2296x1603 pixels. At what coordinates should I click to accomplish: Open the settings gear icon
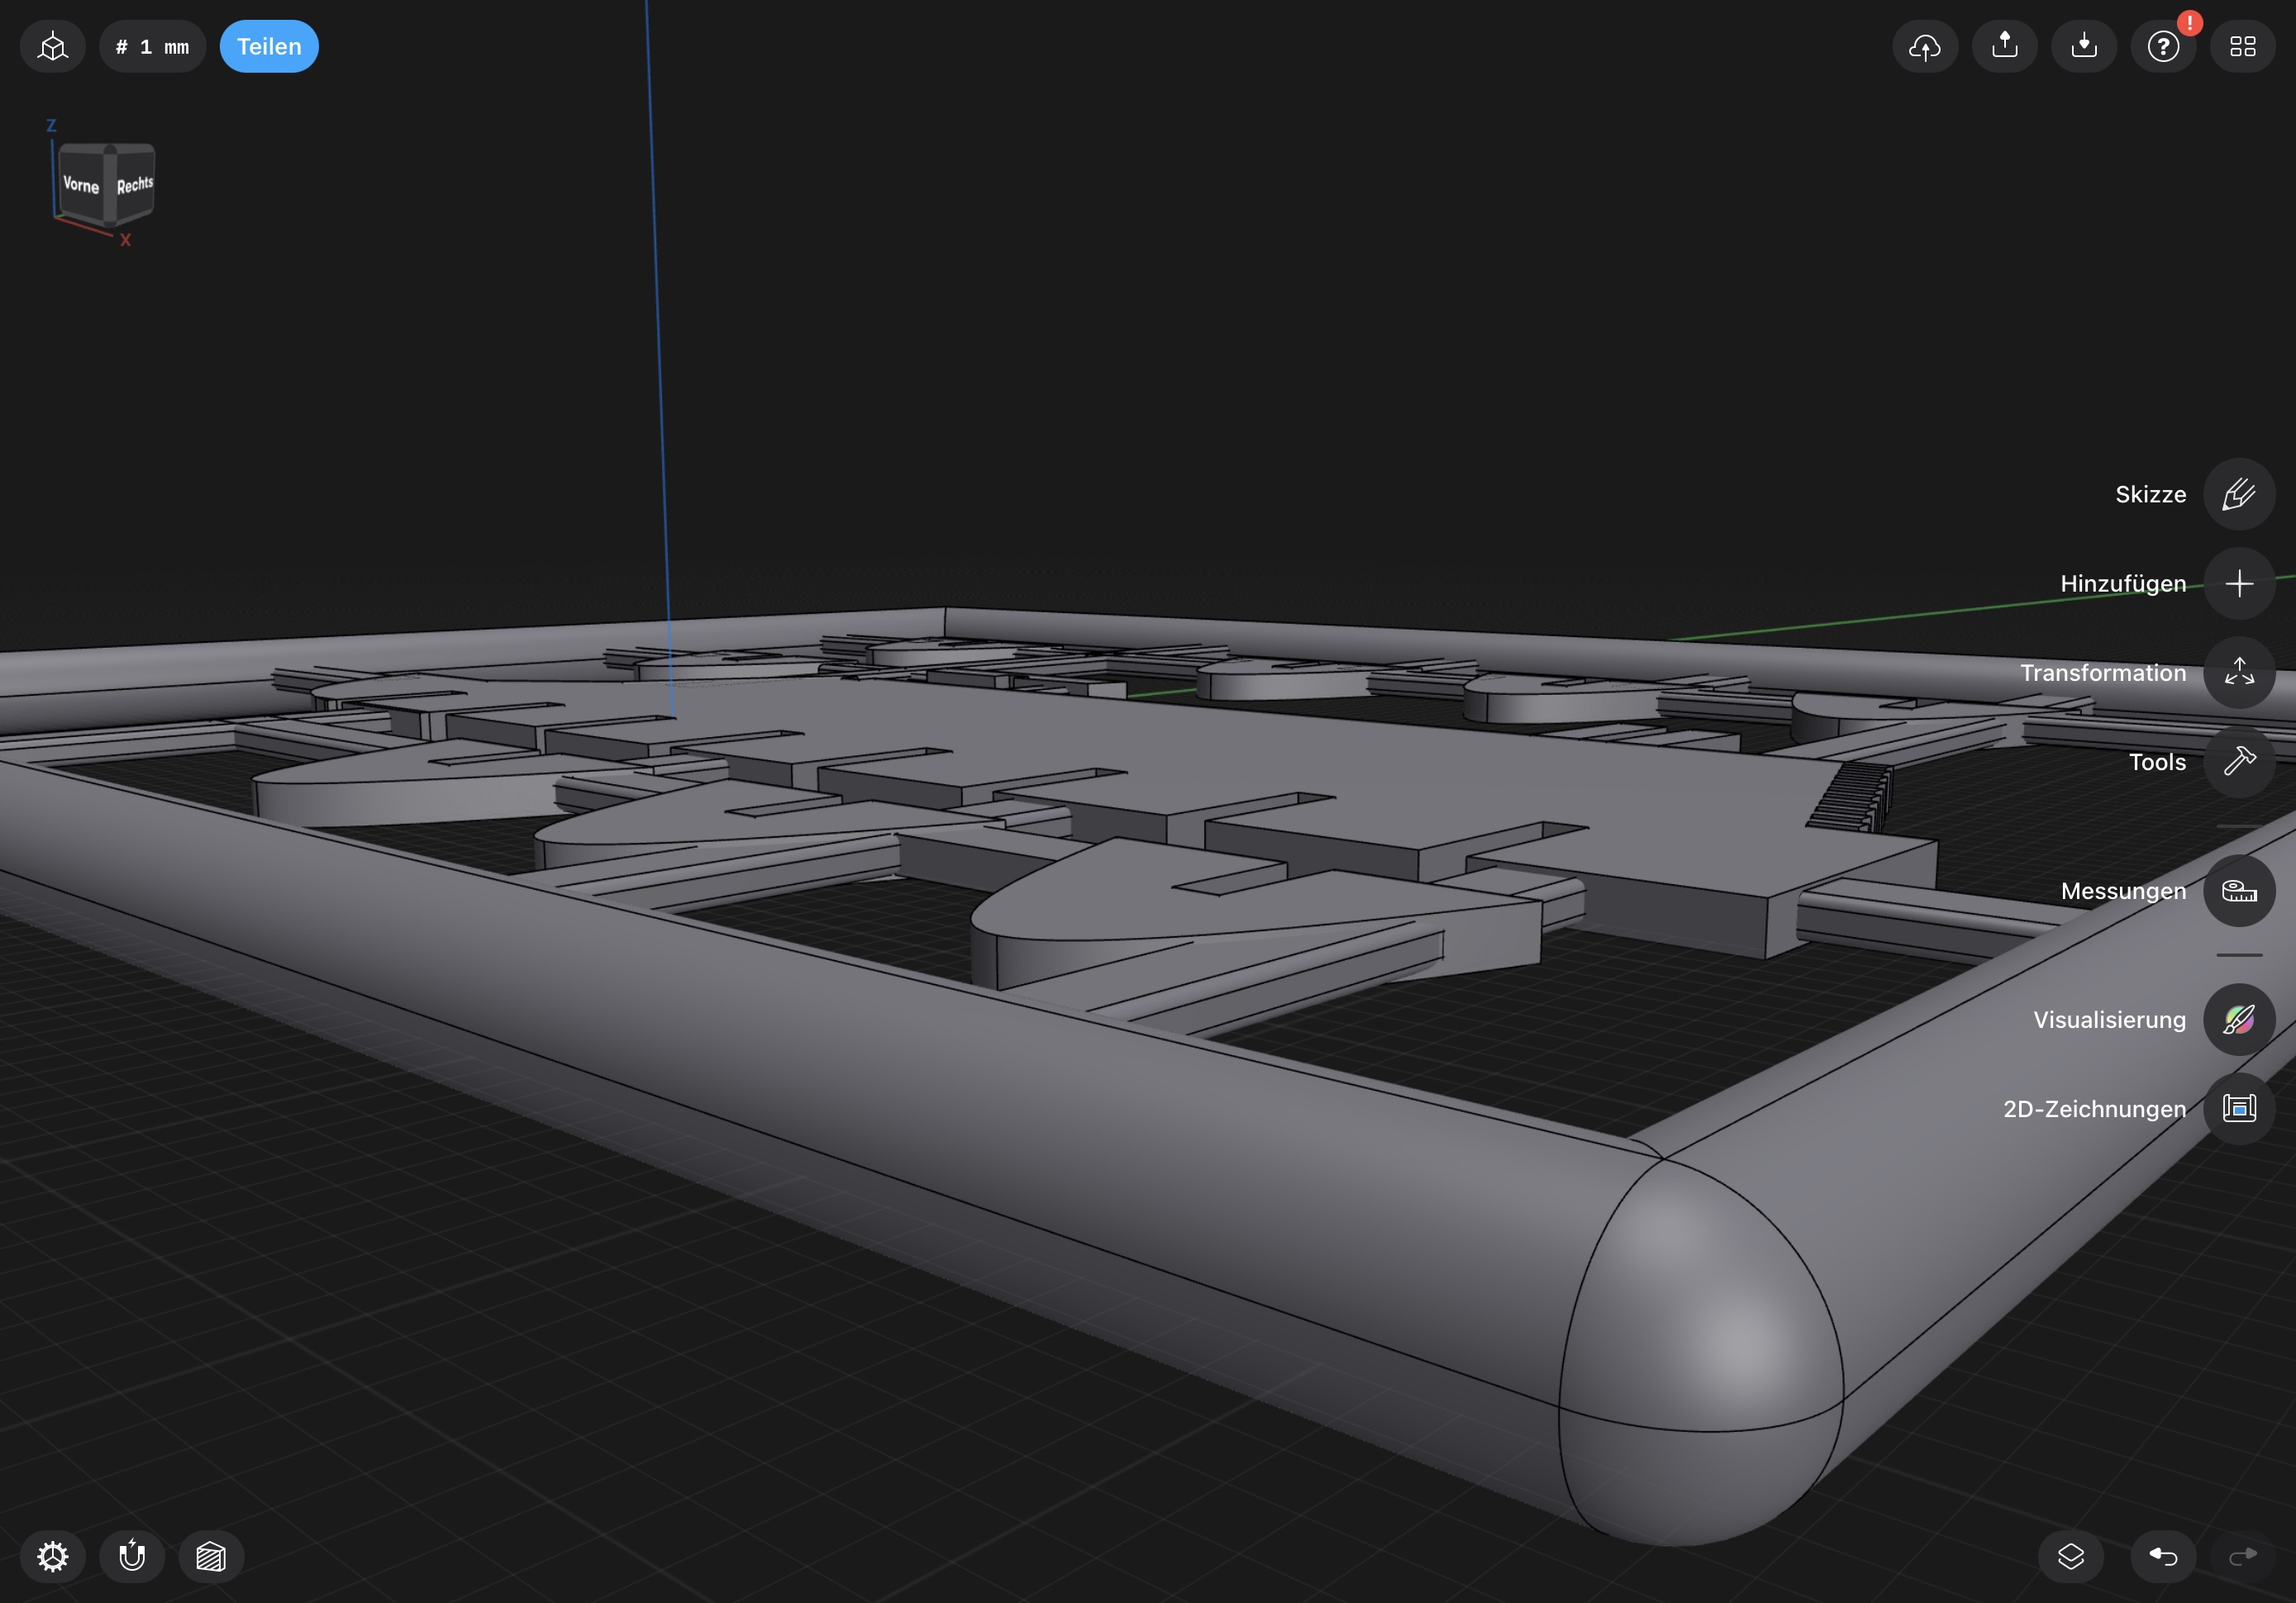click(x=53, y=1556)
